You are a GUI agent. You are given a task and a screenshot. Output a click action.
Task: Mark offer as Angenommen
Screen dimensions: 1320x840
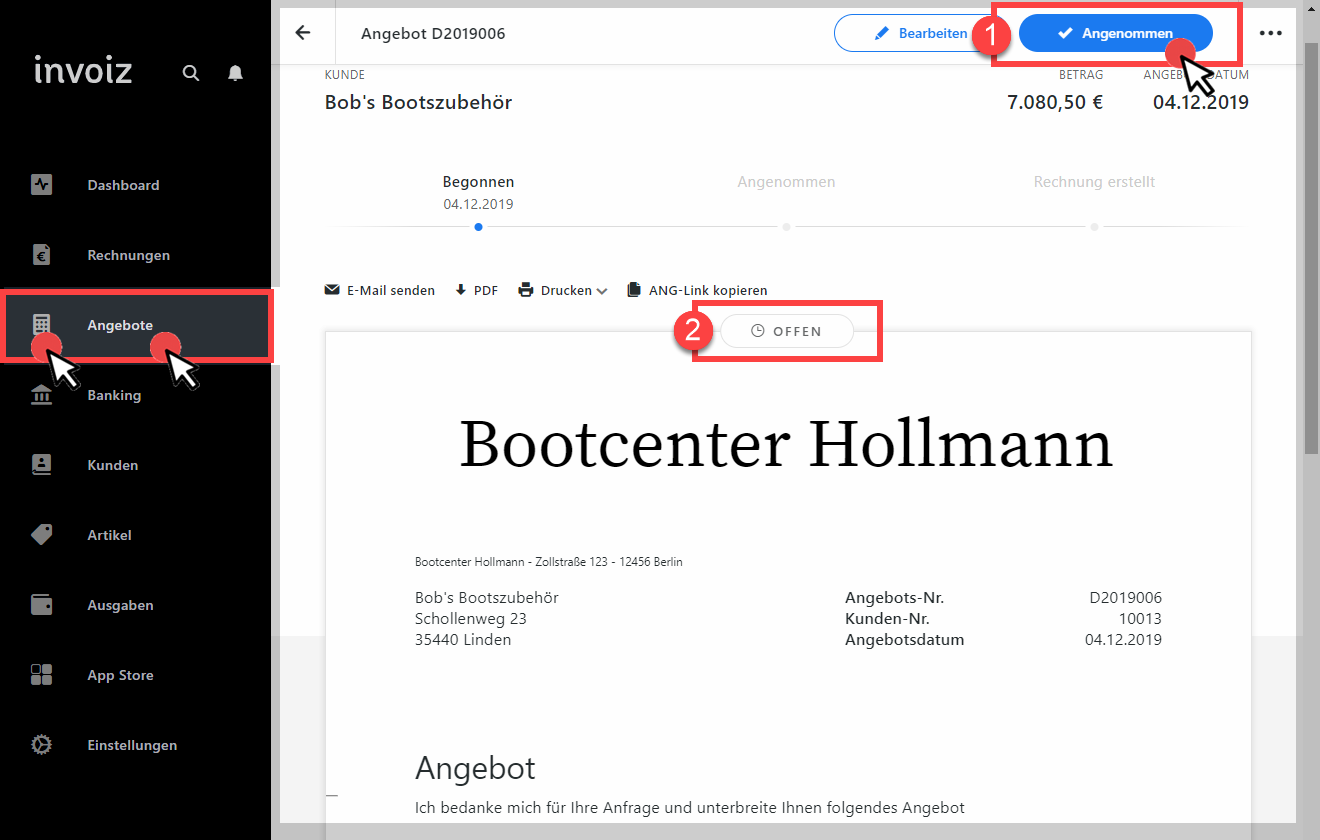[x=1115, y=33]
